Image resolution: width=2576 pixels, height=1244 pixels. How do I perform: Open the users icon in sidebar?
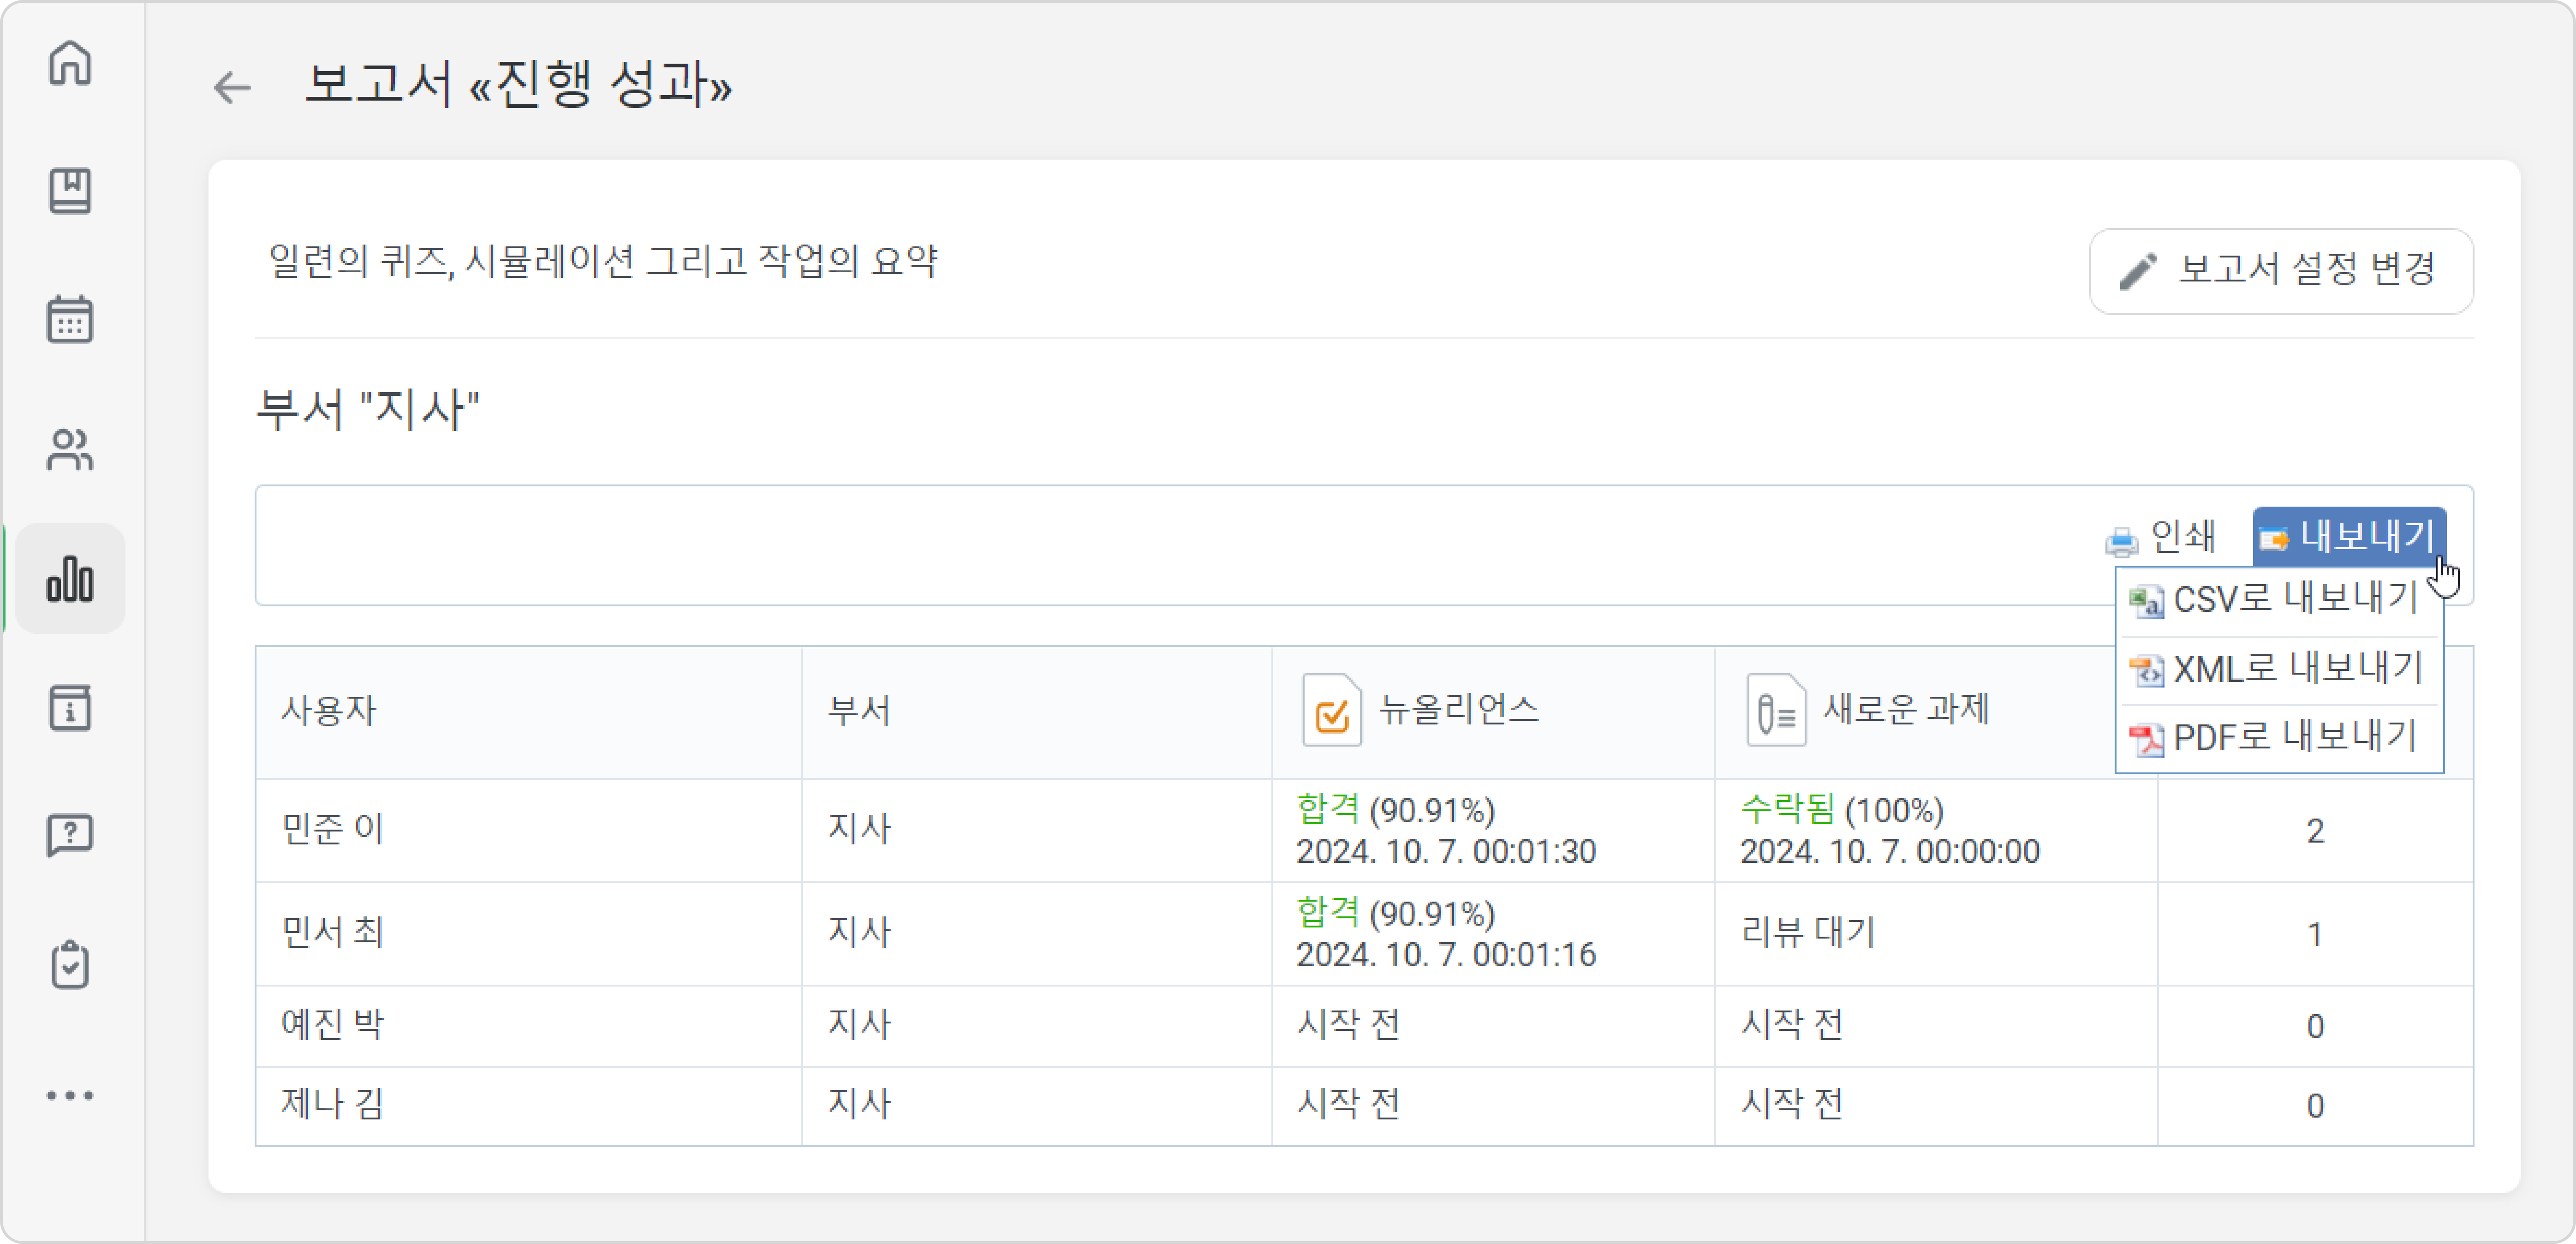(x=70, y=449)
